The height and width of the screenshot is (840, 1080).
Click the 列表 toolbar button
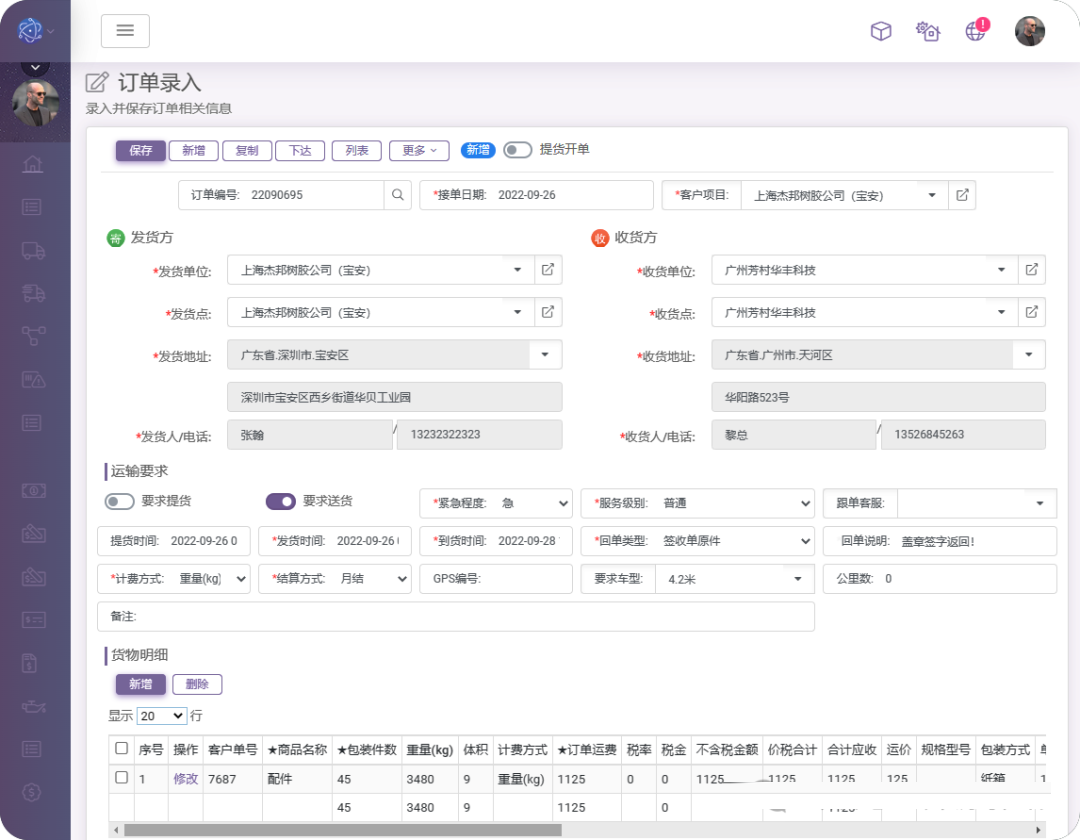click(x=357, y=150)
